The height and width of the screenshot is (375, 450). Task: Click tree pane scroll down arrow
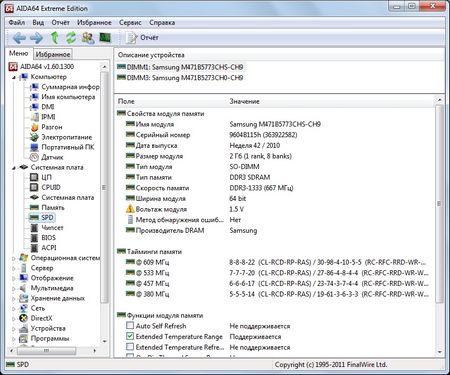point(104,341)
